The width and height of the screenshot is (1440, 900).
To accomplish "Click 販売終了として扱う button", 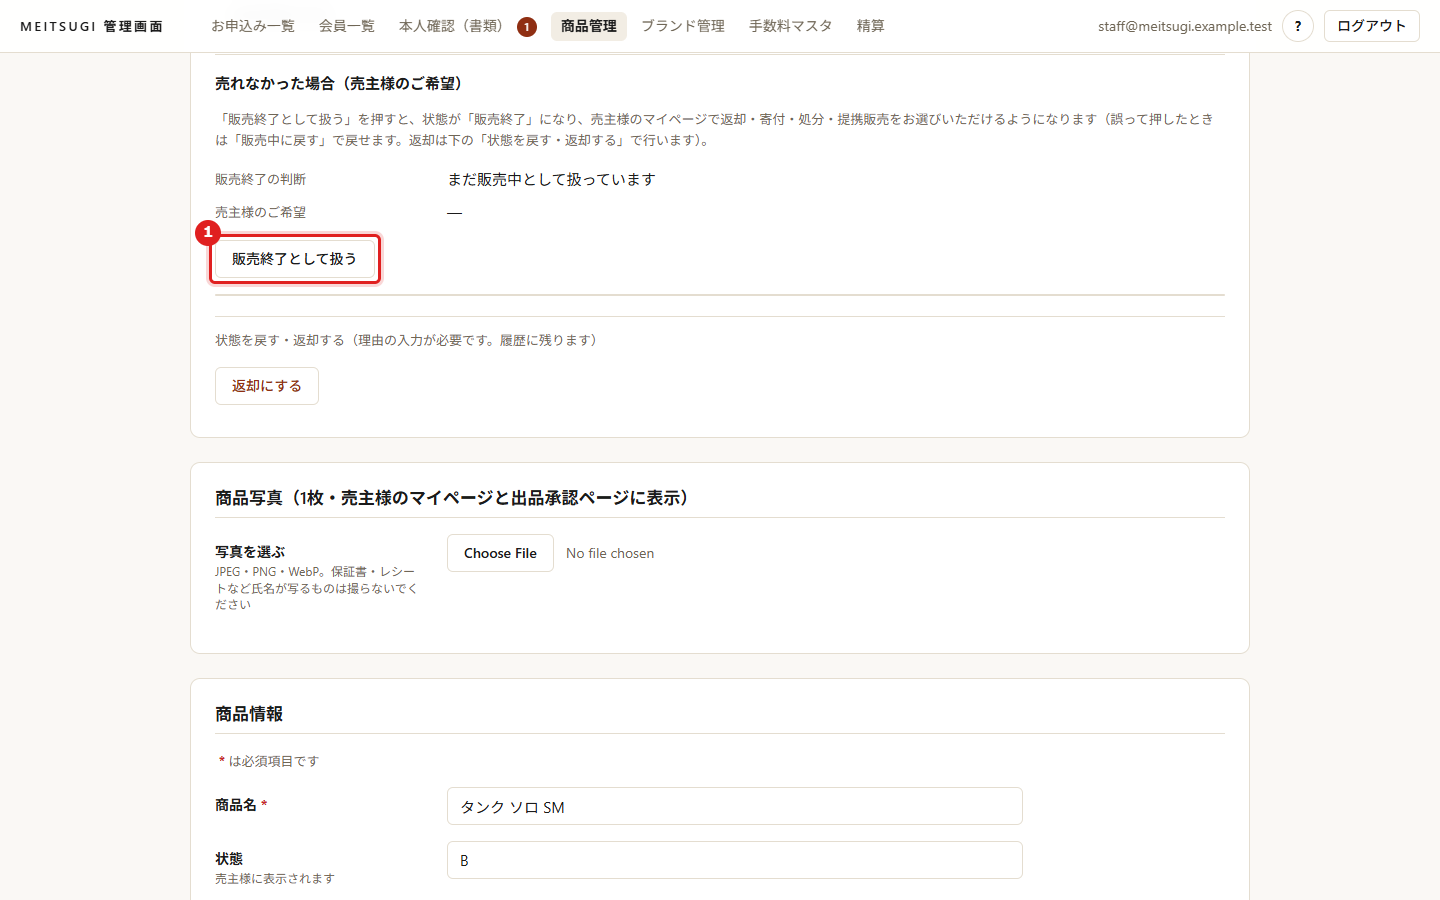I will tap(295, 259).
